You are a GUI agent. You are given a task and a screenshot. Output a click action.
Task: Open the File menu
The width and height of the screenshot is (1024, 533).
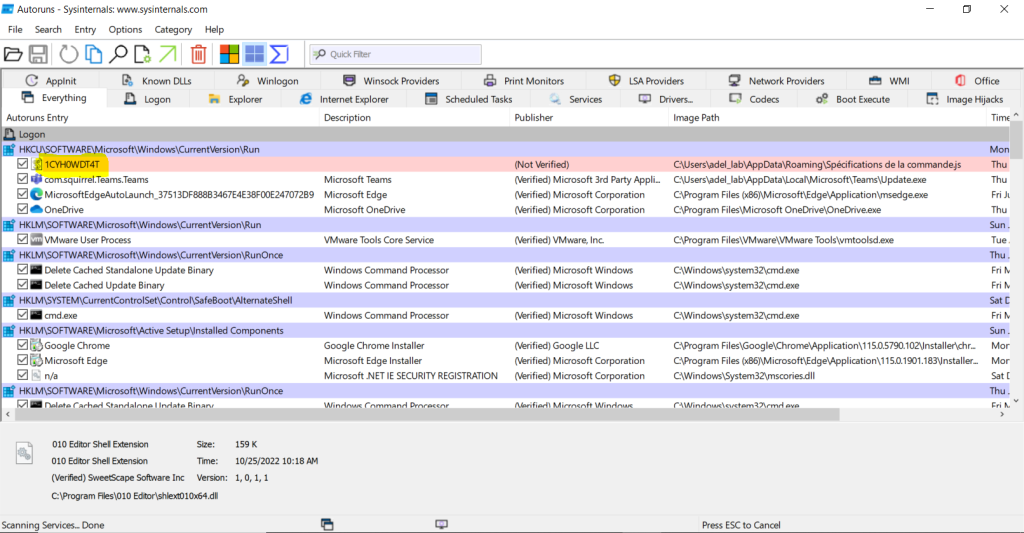tap(15, 29)
